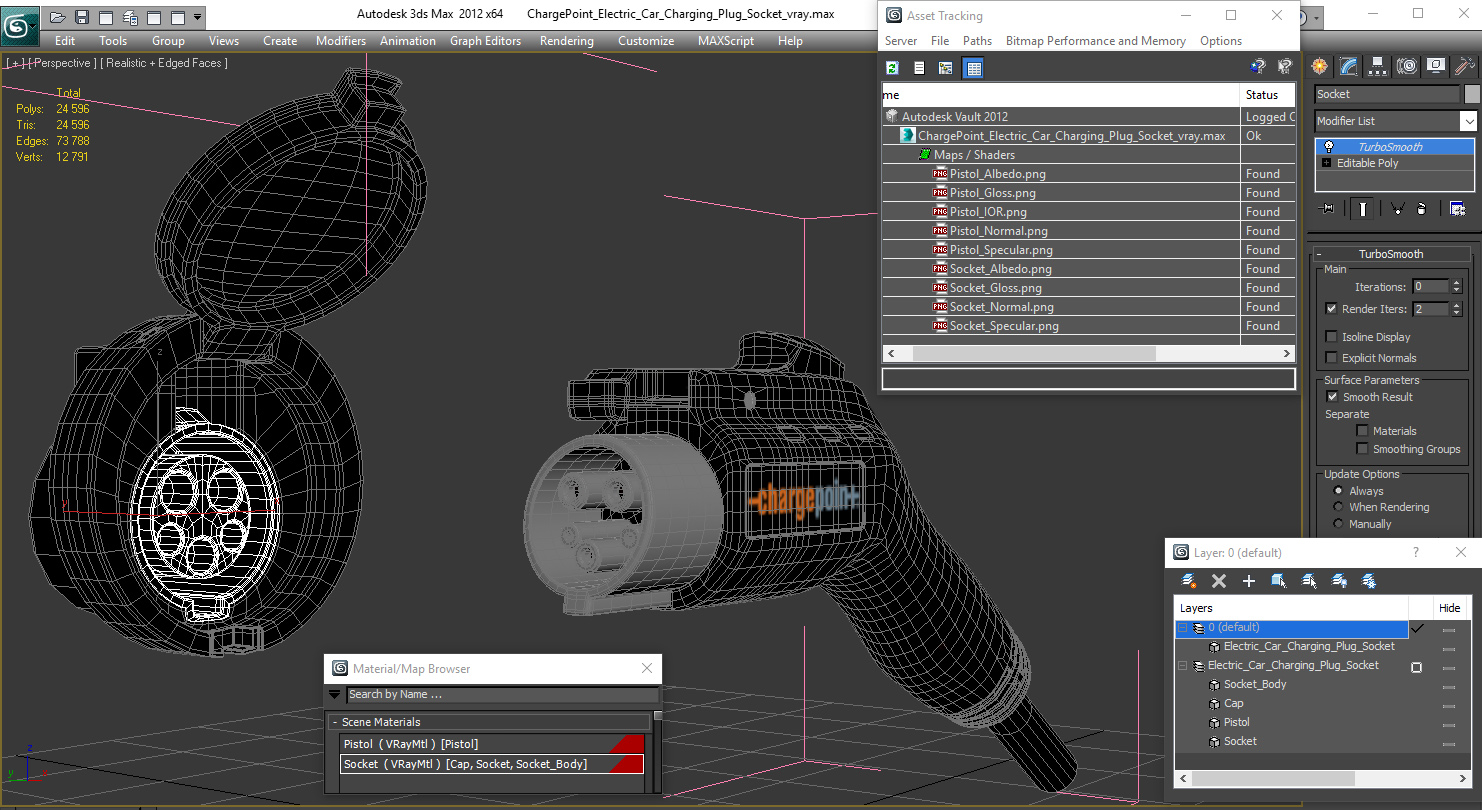Open the Motion command panel tab
1482x810 pixels.
1407,66
